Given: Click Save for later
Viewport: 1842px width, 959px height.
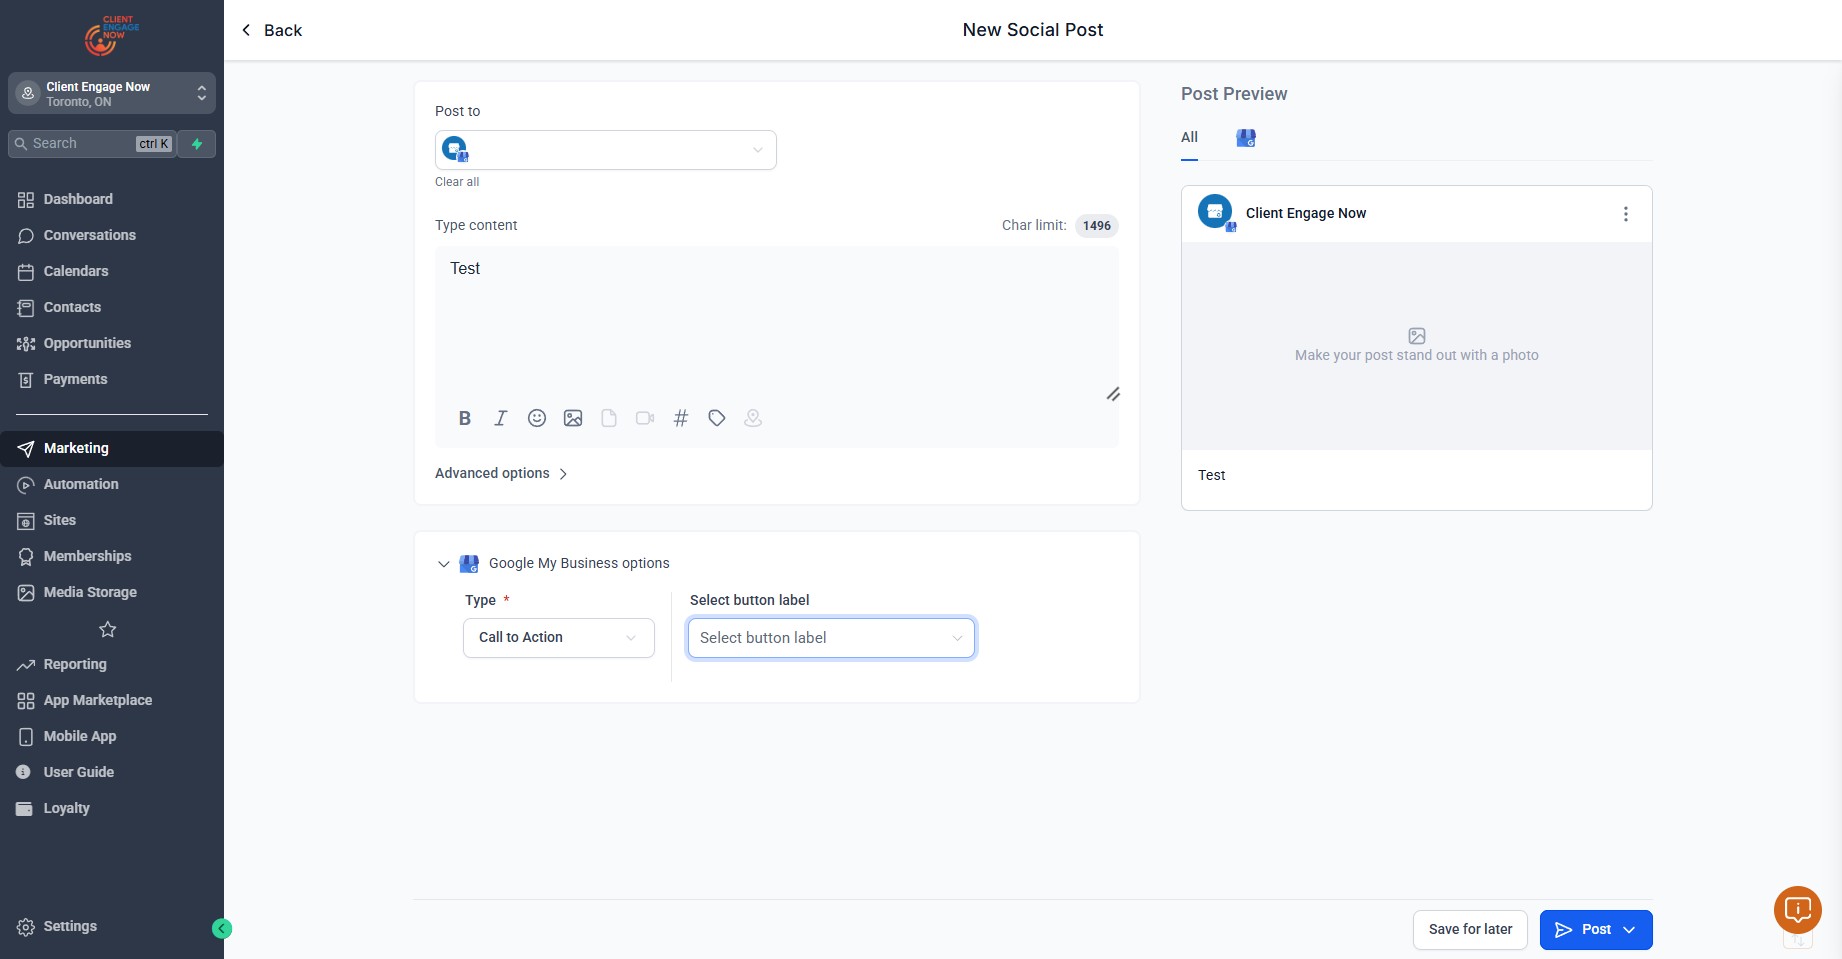Looking at the screenshot, I should 1470,930.
